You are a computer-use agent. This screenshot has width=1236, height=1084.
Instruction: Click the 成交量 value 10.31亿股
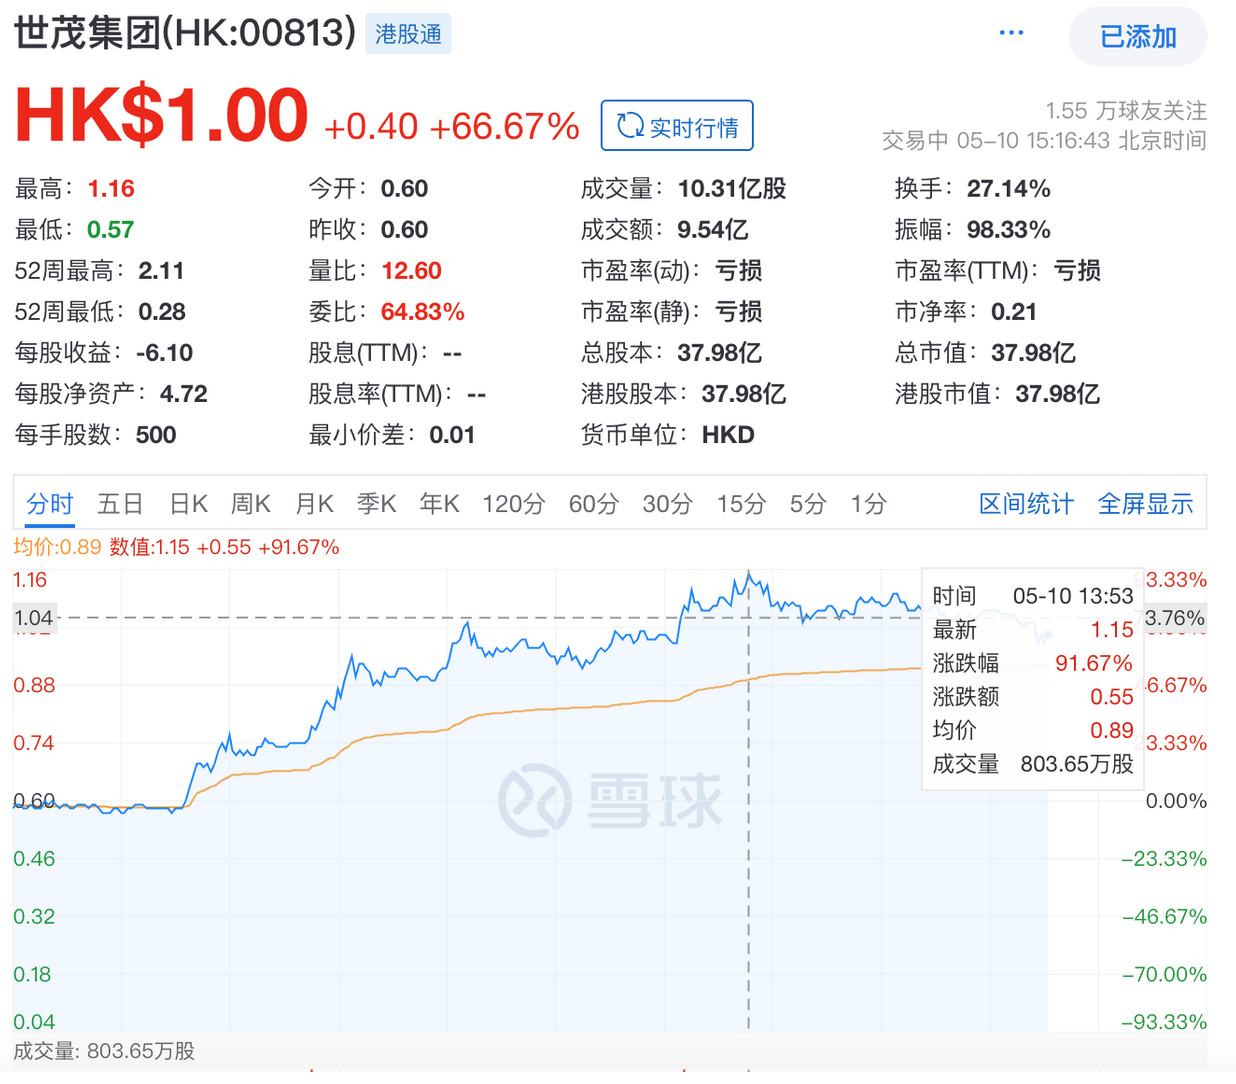point(732,189)
